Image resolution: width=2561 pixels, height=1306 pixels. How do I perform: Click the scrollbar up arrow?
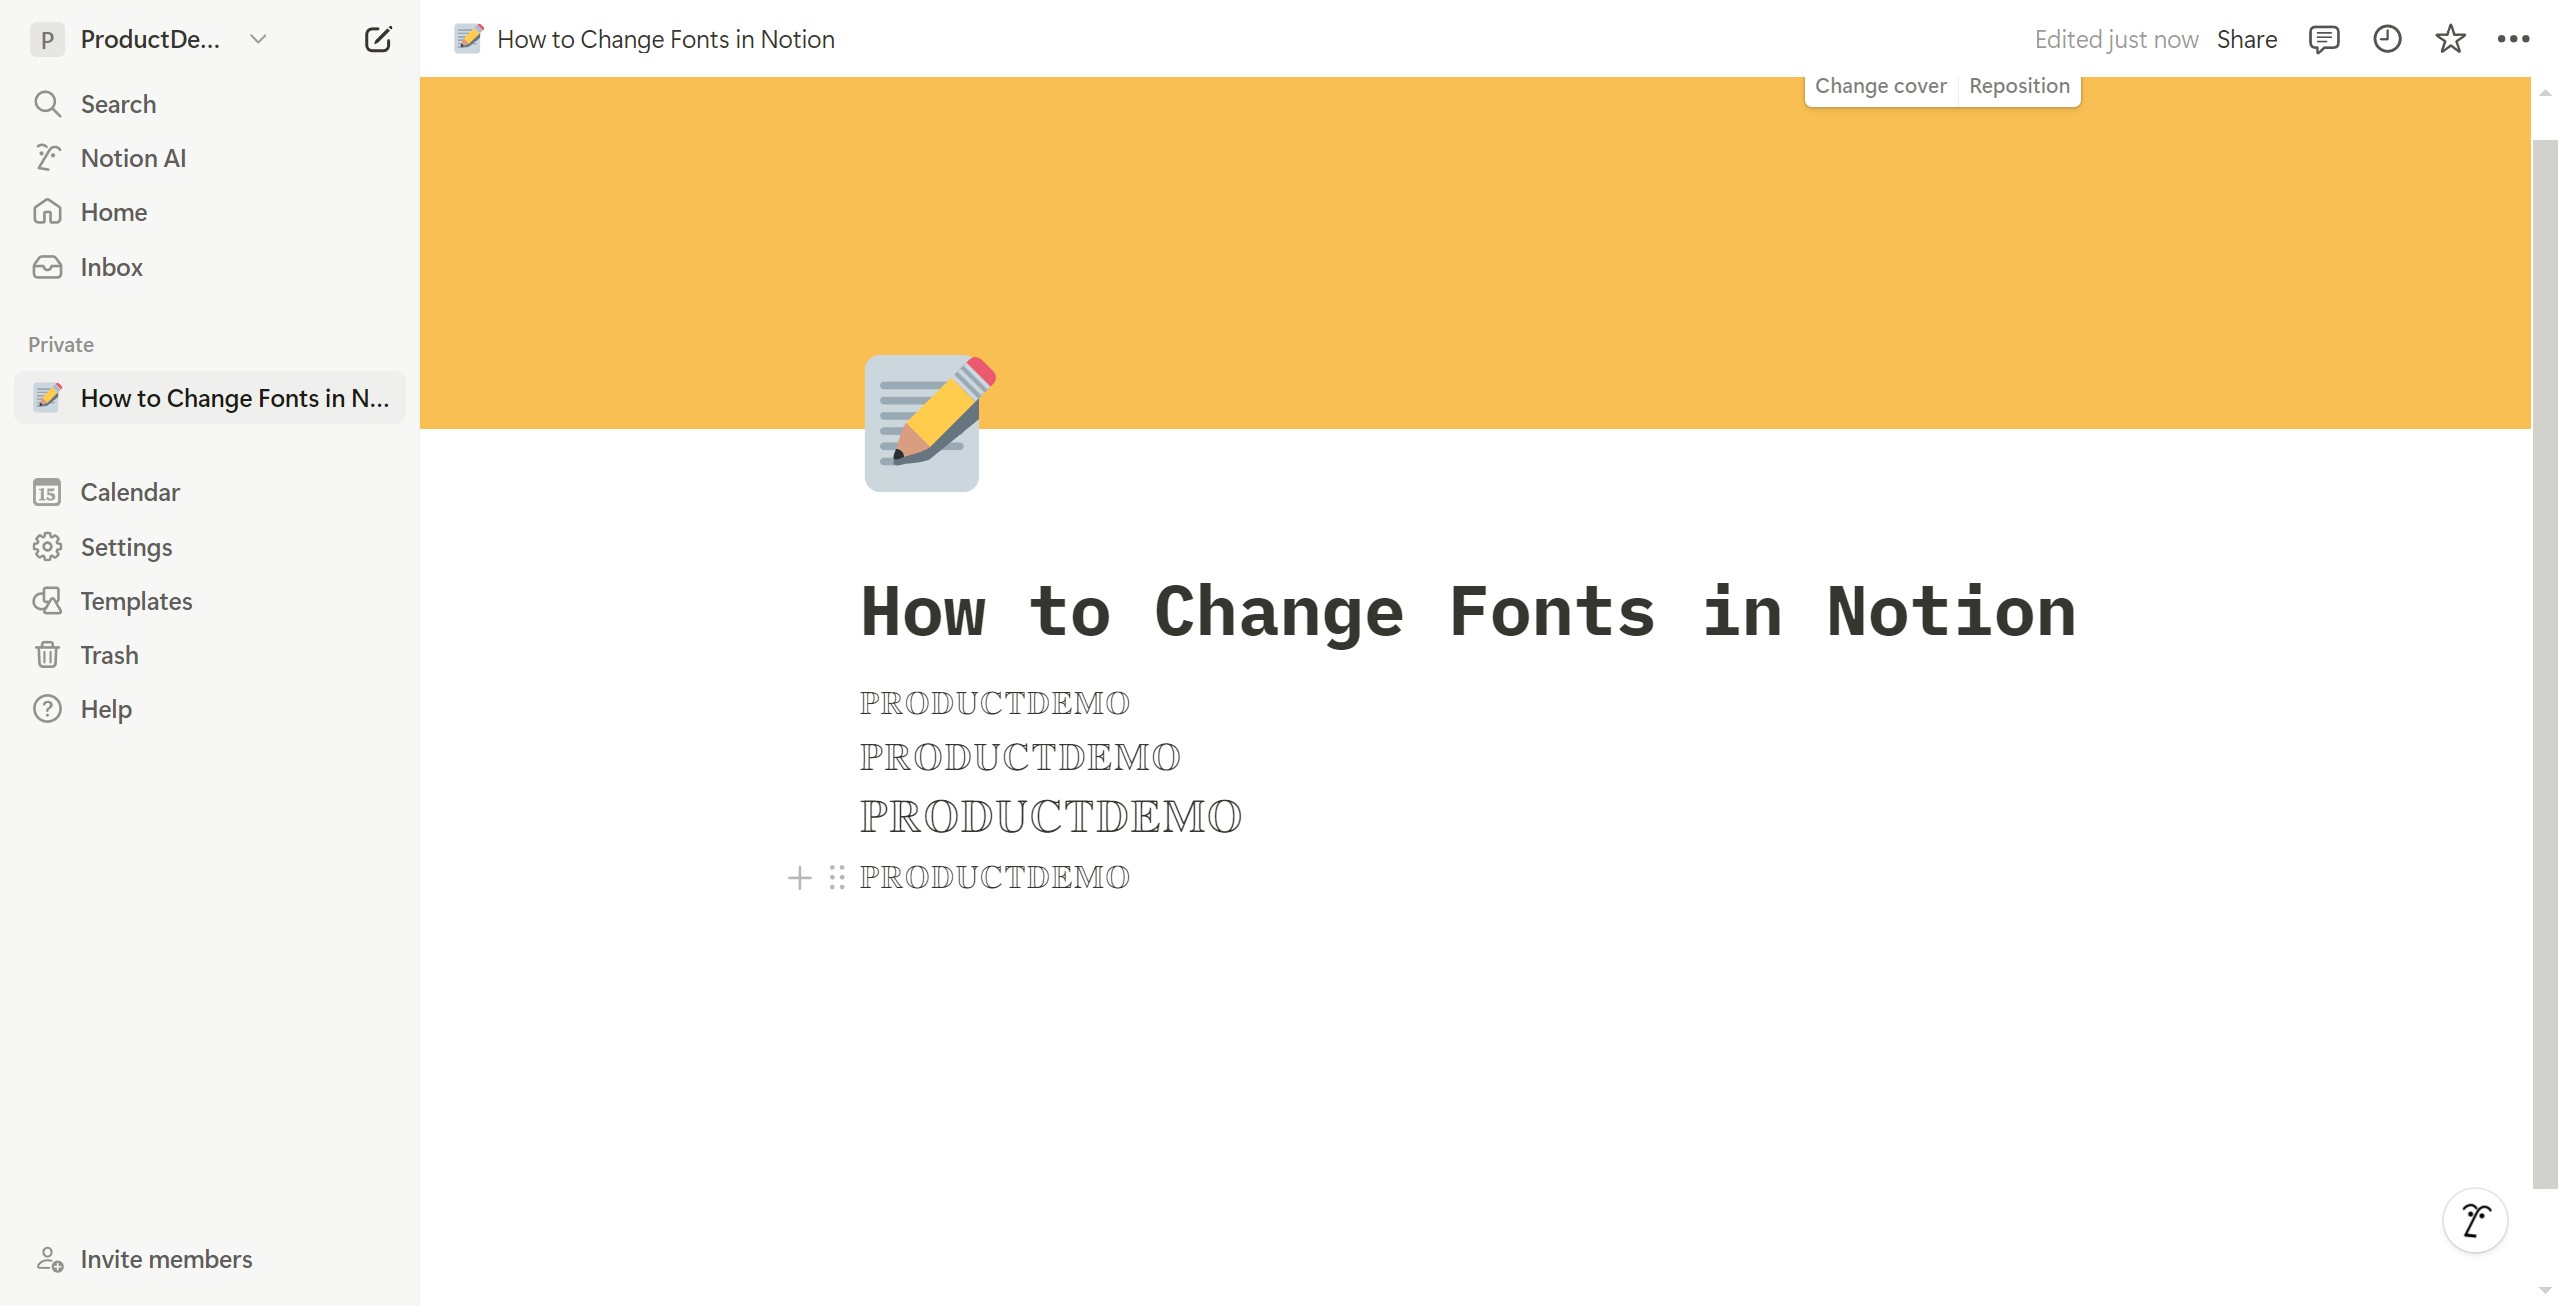2545,92
